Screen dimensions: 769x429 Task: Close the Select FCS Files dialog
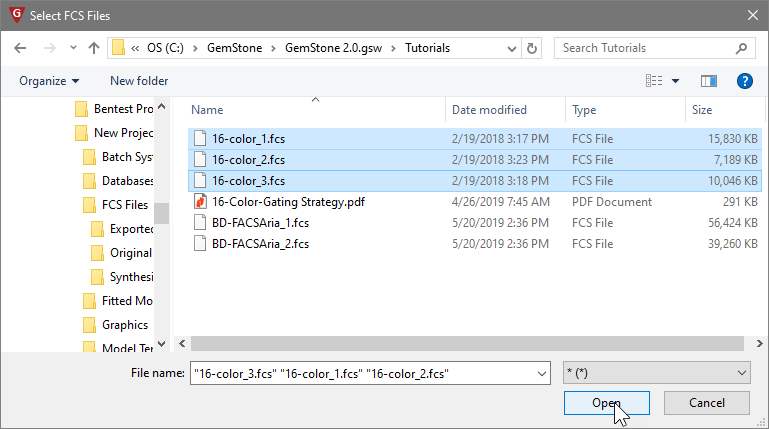coord(753,15)
